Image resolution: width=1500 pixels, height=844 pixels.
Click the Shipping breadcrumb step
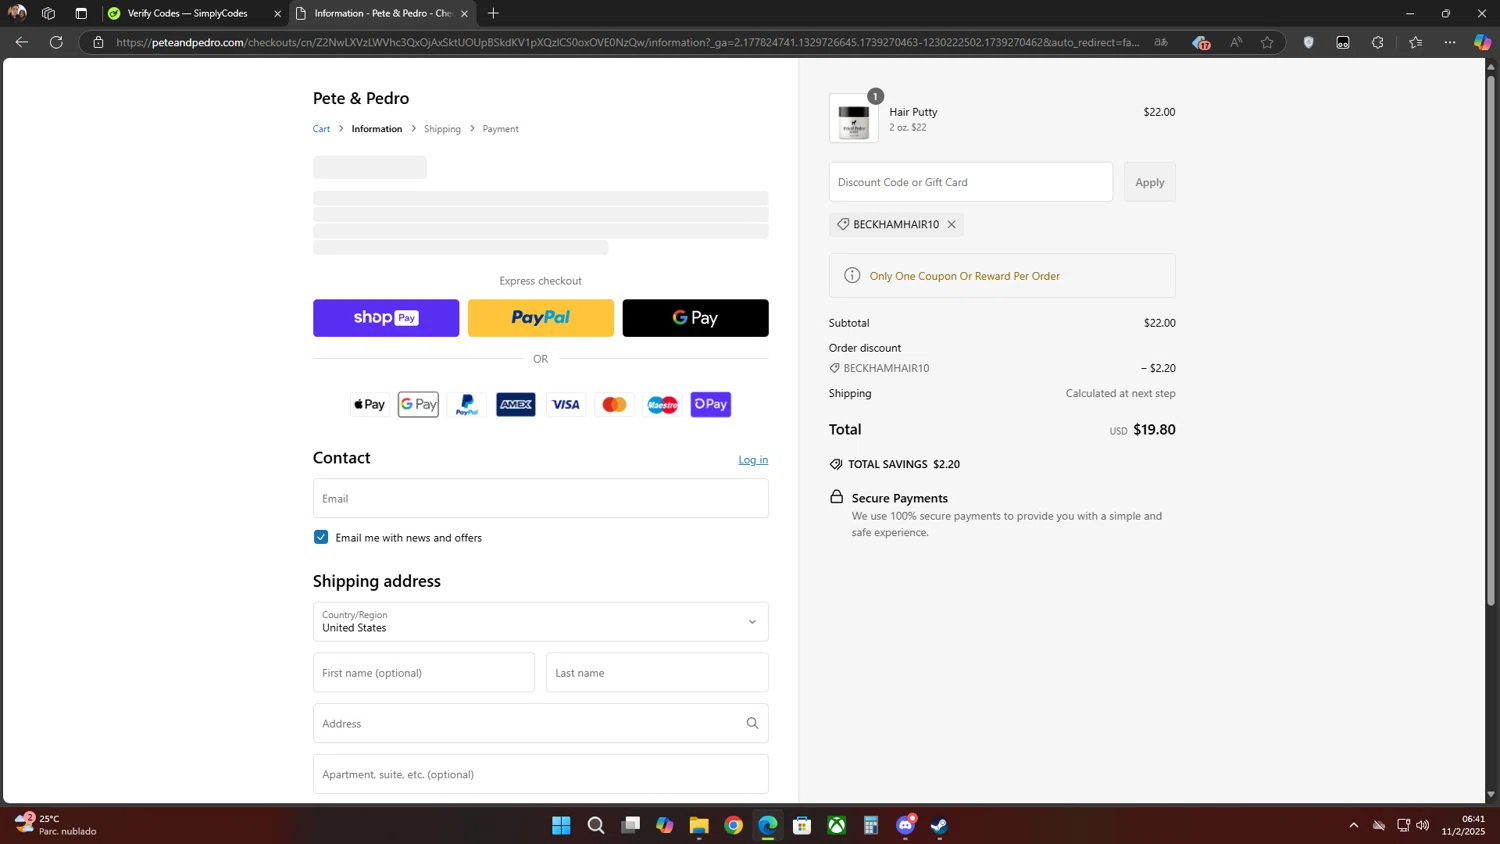pyautogui.click(x=442, y=129)
